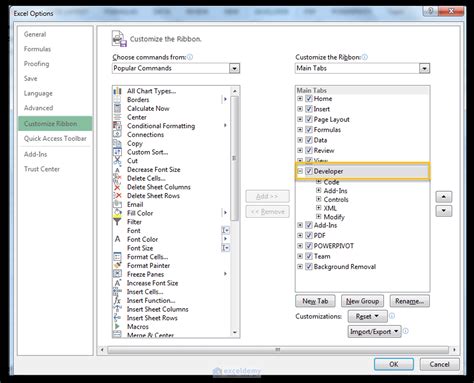Expand the Controls group
Viewport: 474px width, 383px height.
tap(319, 199)
